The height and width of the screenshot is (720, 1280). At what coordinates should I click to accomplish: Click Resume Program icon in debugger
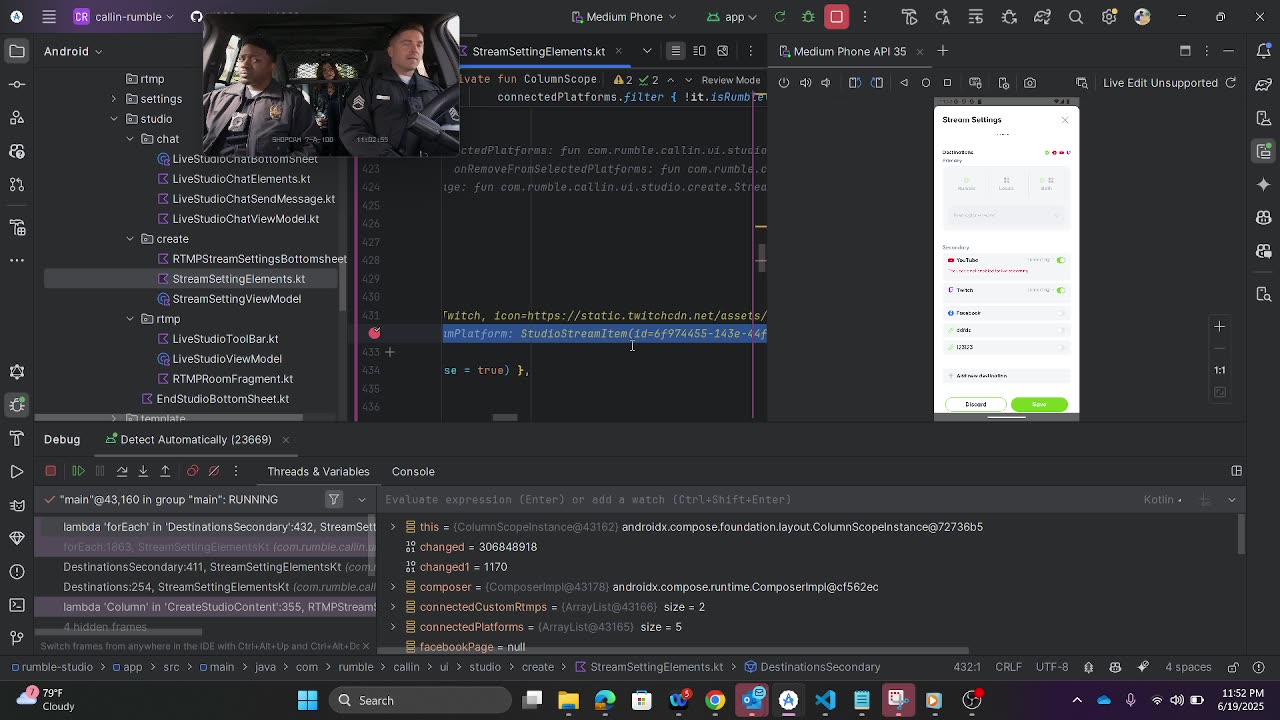(79, 471)
